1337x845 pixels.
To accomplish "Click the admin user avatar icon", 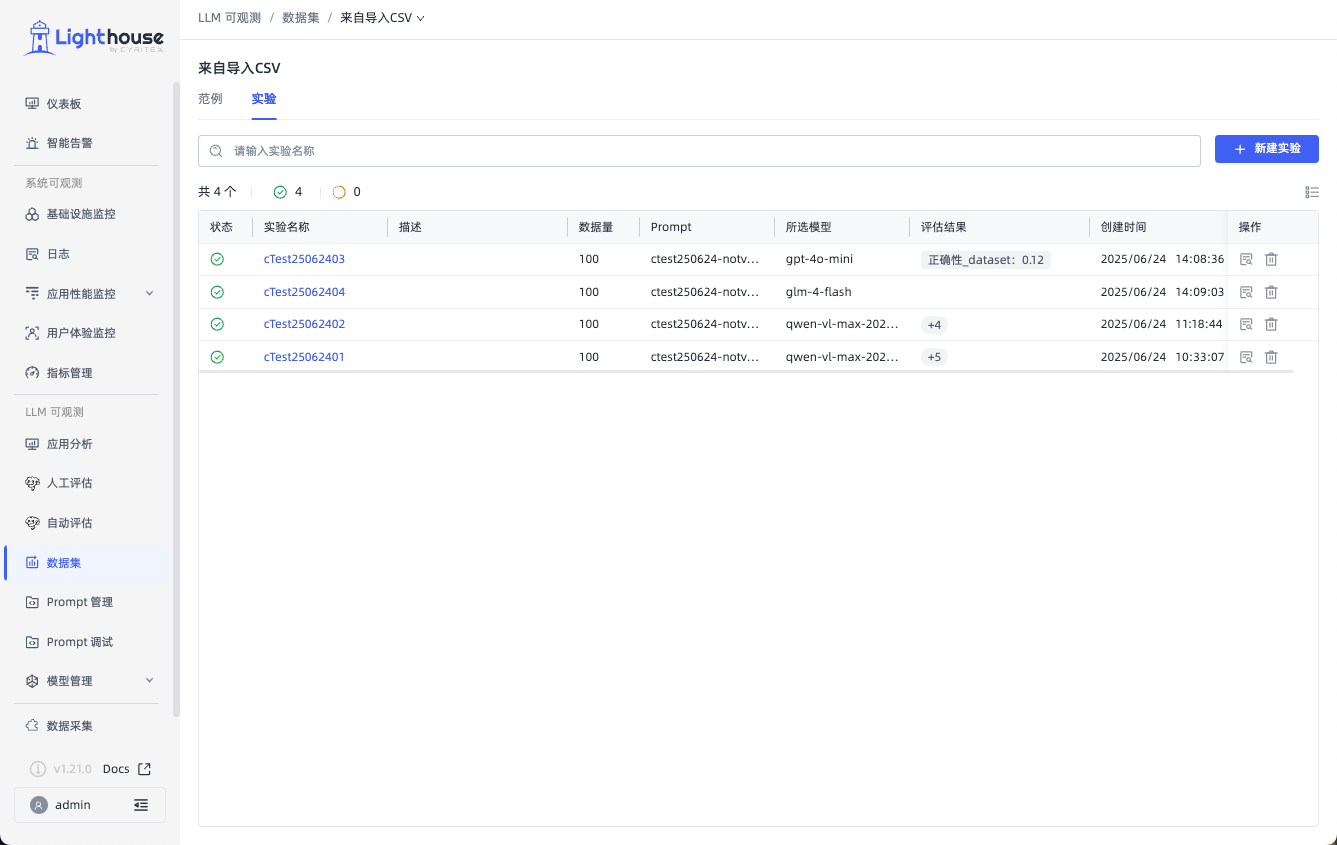I will coord(39,805).
